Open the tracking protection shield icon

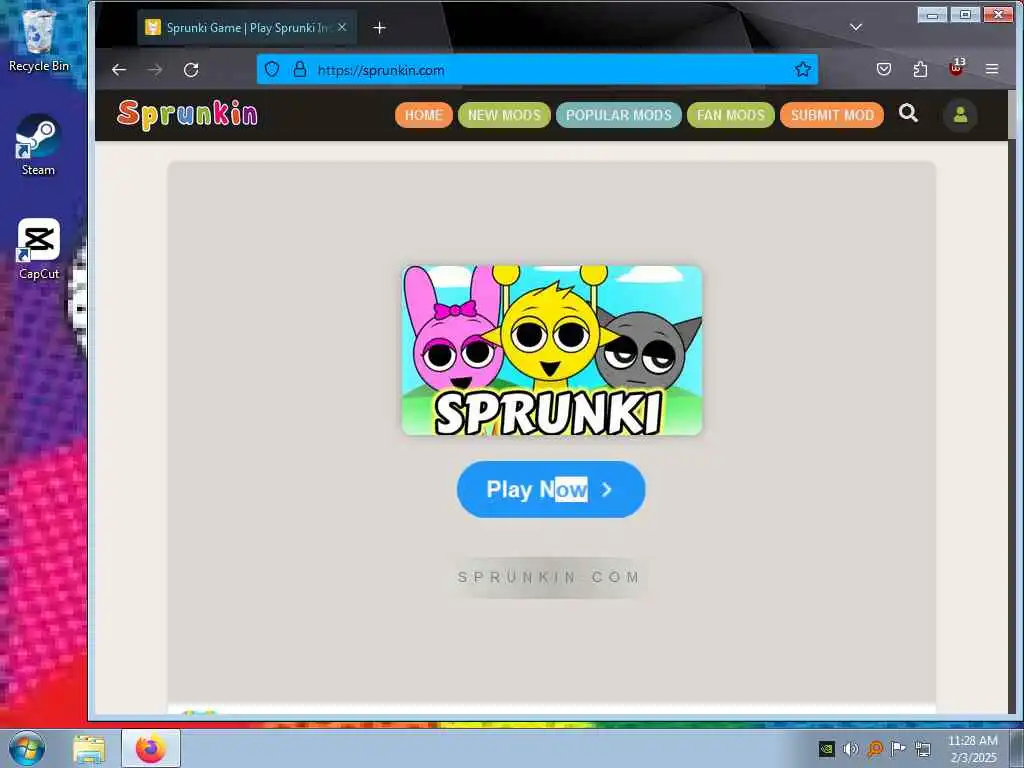coord(272,69)
